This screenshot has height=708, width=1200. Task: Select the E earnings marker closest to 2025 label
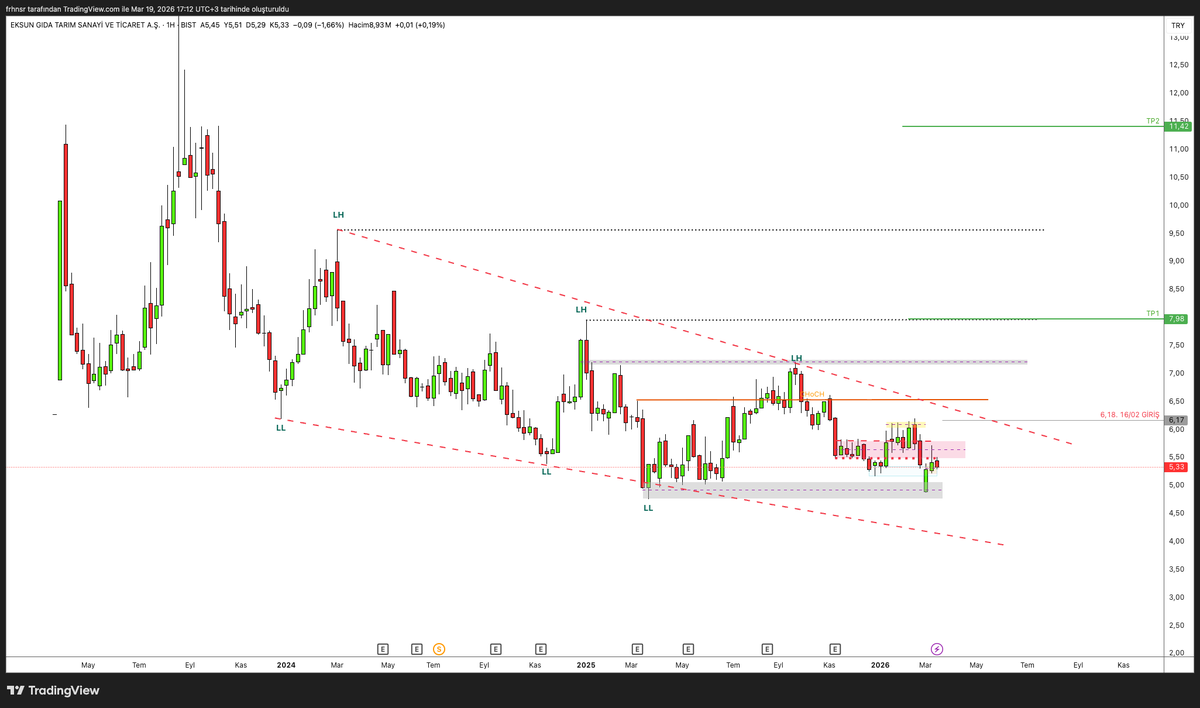point(541,648)
